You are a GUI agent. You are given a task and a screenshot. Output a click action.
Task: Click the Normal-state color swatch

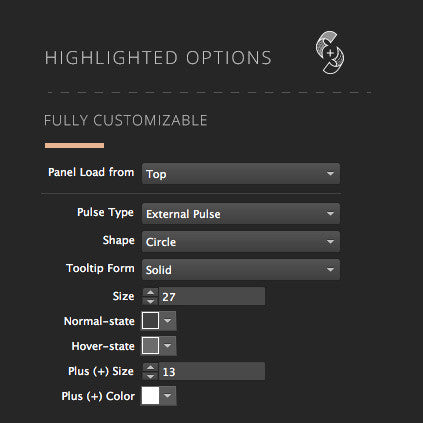[150, 321]
